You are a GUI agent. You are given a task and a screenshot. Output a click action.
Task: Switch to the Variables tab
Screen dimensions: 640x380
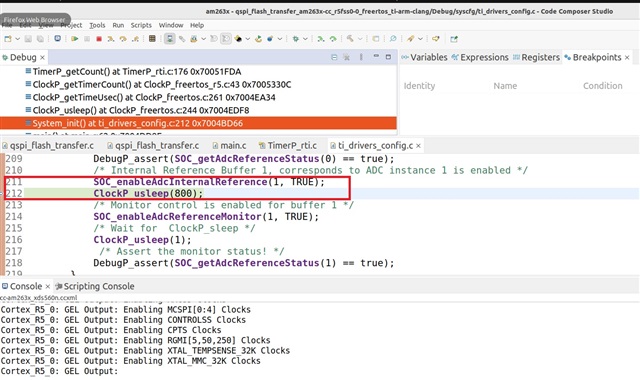[x=424, y=58]
